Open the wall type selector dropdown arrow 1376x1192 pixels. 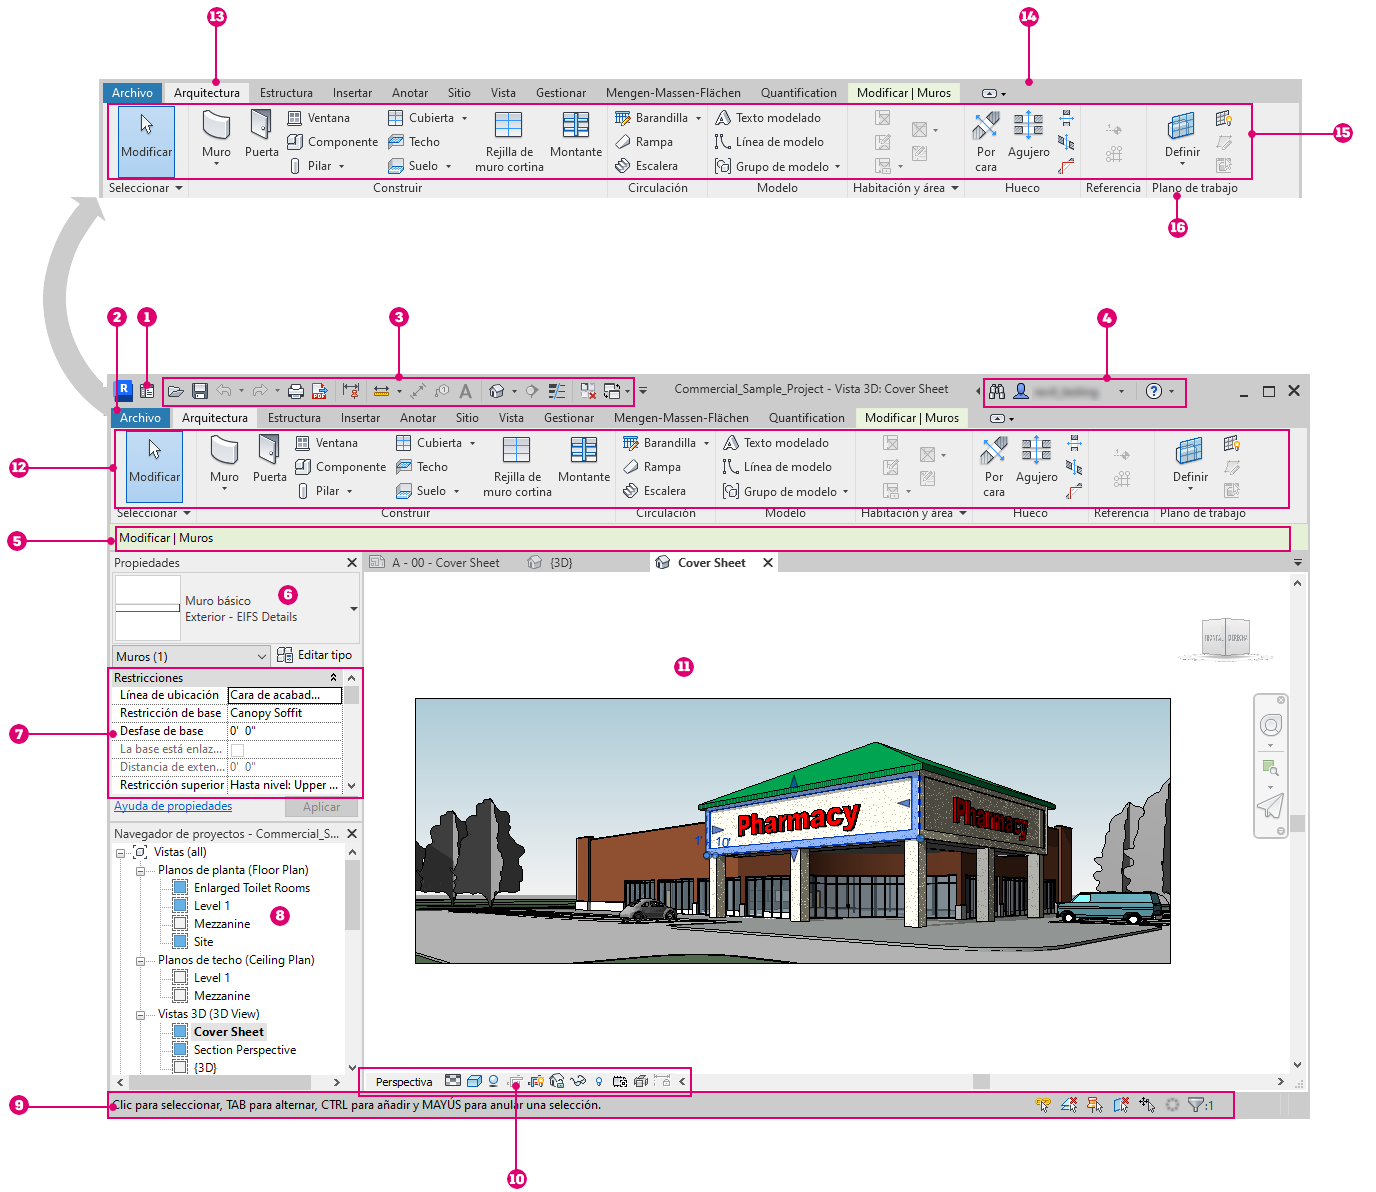353,609
